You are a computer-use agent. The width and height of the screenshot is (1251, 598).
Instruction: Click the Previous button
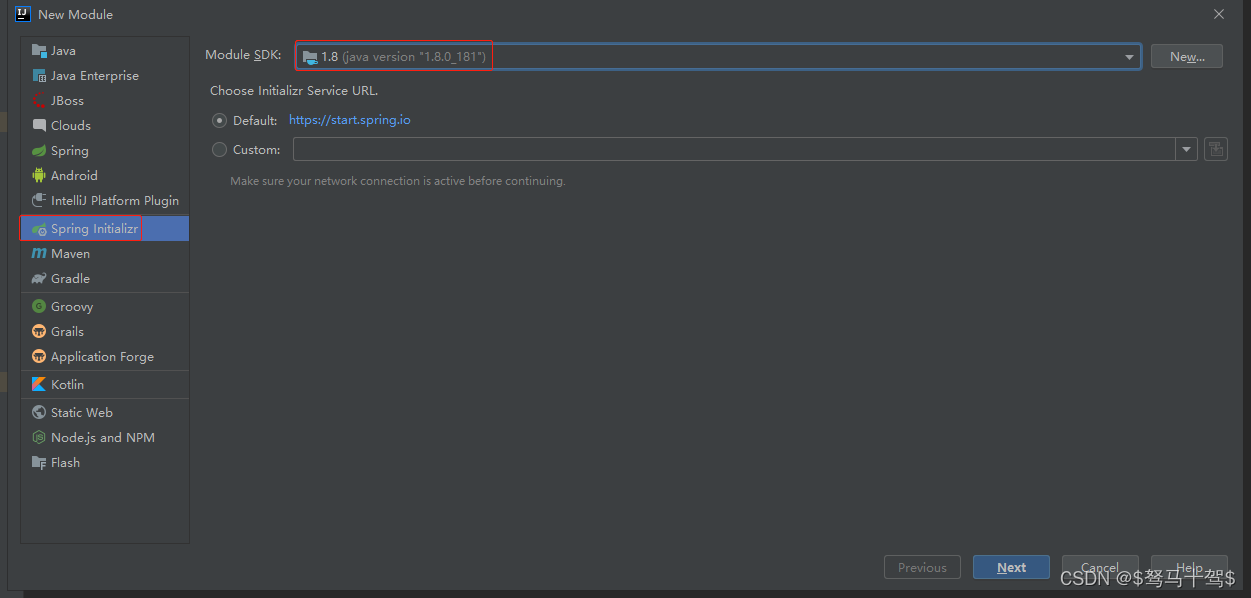point(922,567)
